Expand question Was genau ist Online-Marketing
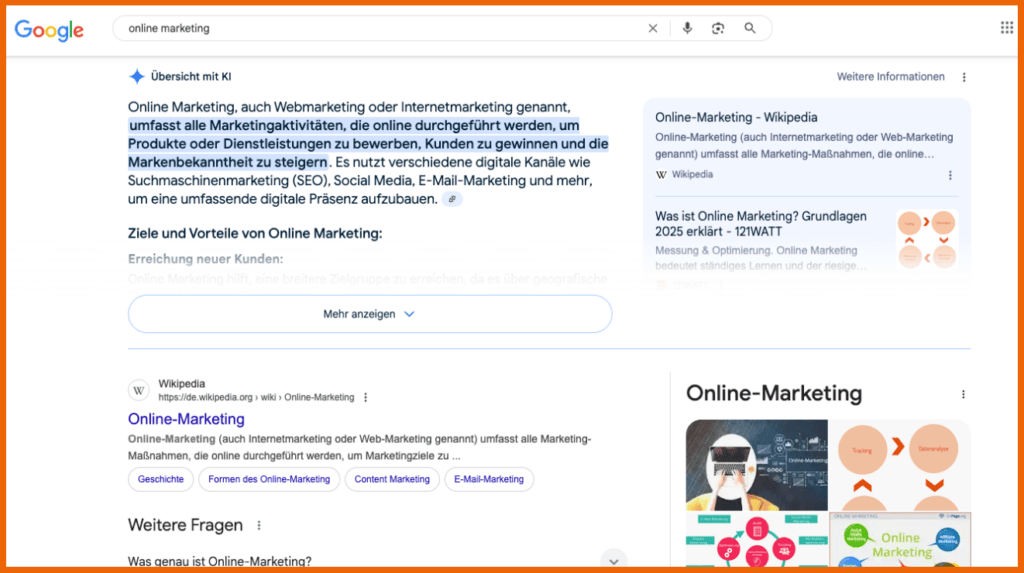Screen dimensions: 1024x573 tap(377, 561)
